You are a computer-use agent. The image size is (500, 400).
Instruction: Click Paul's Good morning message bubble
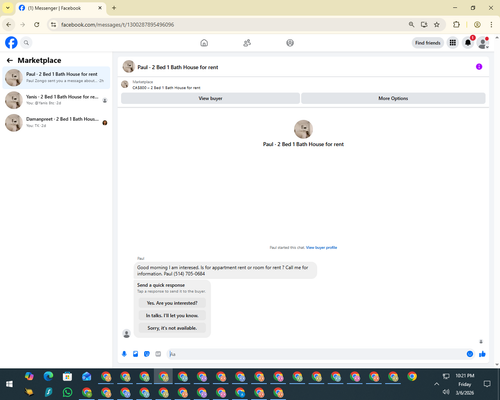tap(225, 270)
